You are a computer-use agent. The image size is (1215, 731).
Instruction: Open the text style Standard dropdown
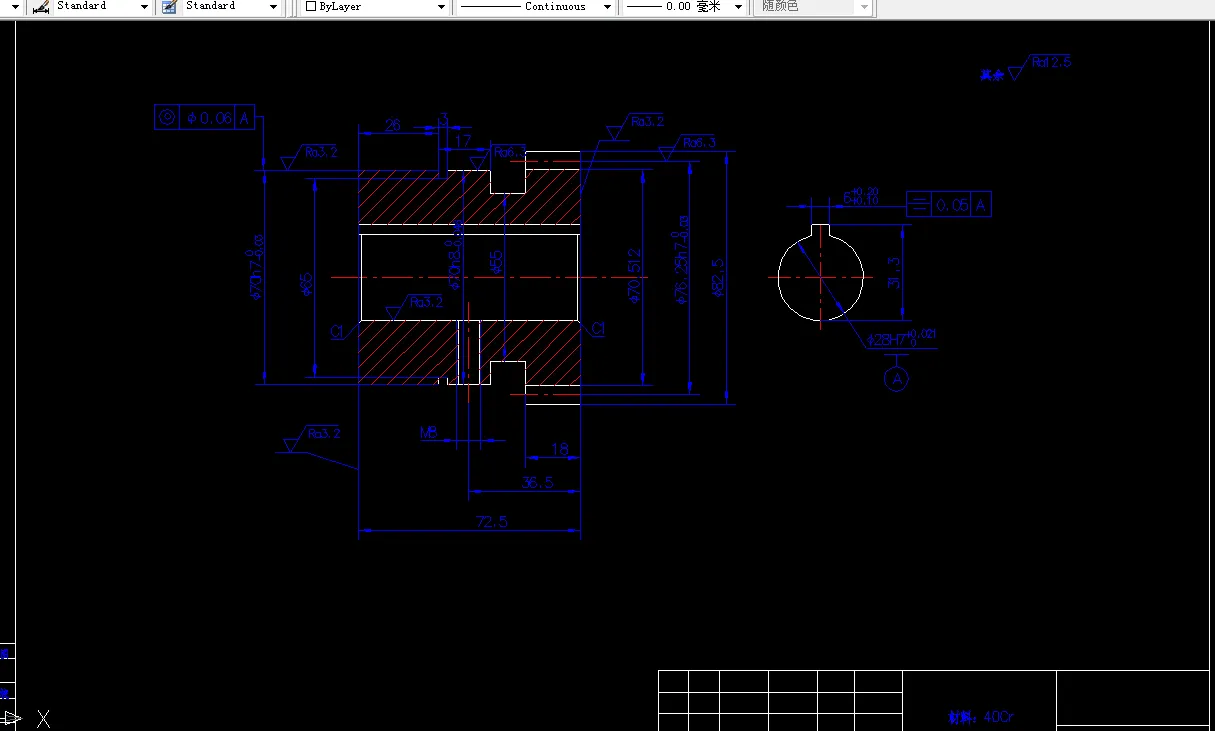click(x=273, y=7)
